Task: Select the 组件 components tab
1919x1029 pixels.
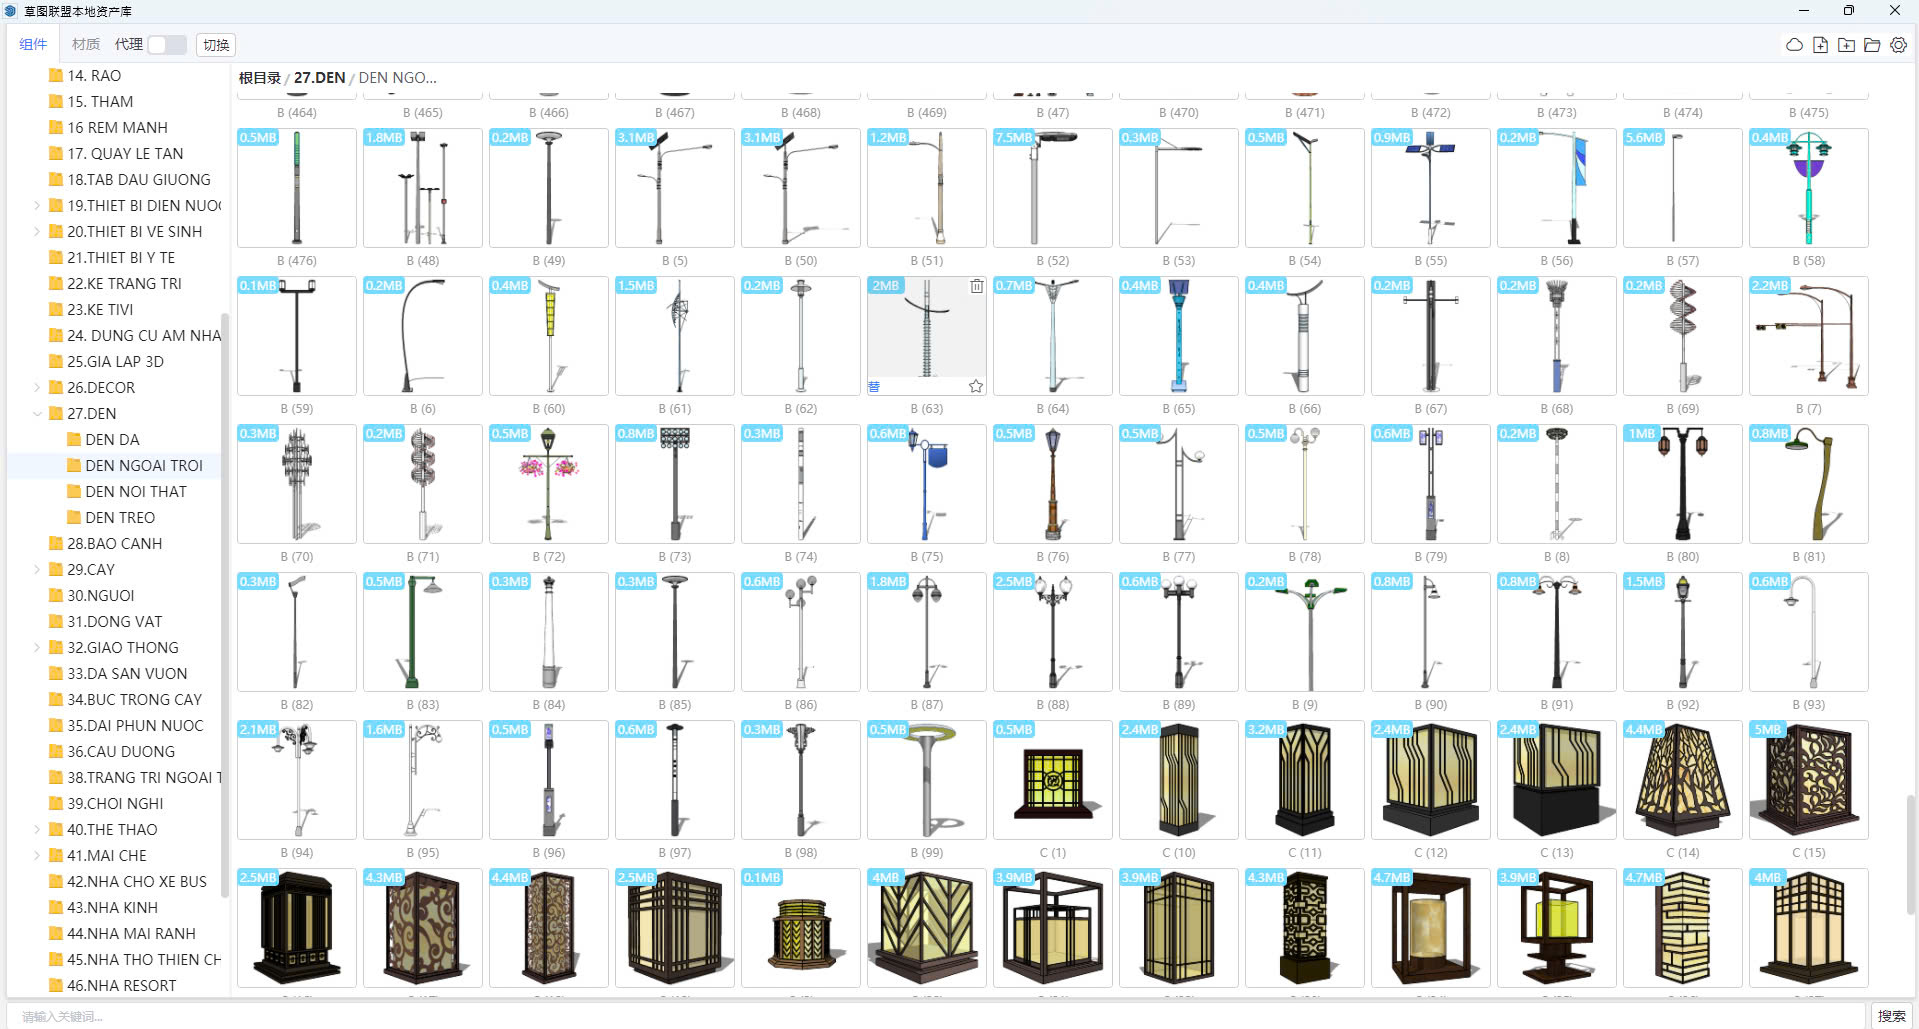Action: point(33,45)
